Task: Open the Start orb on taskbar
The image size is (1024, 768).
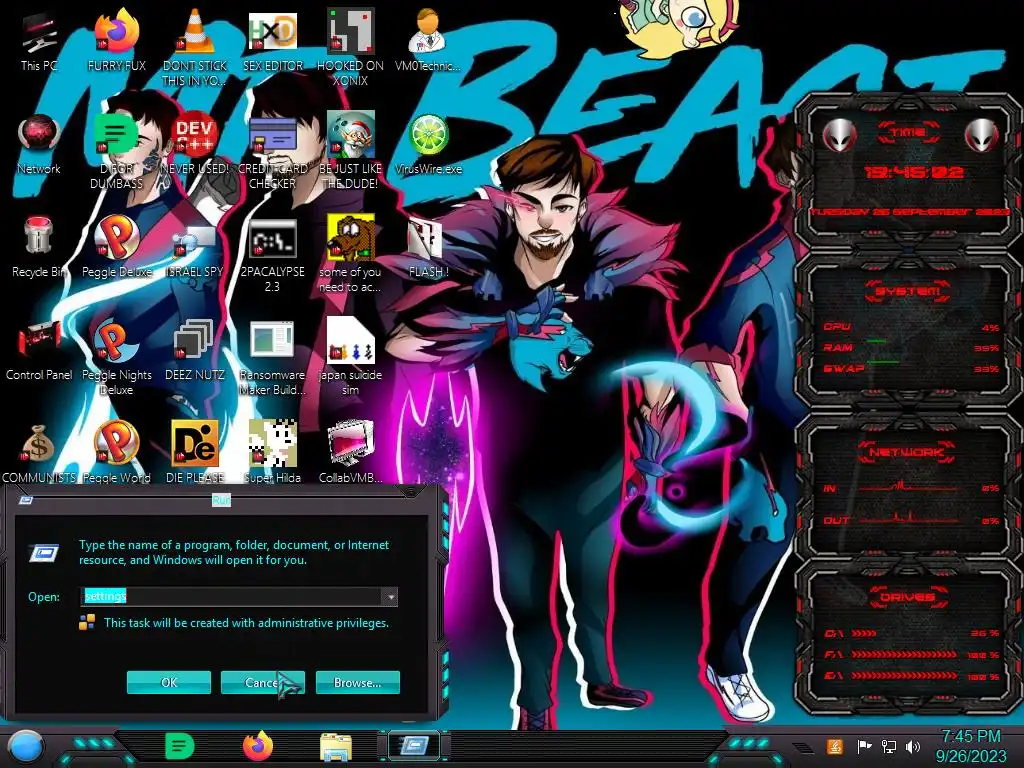Action: [25, 746]
